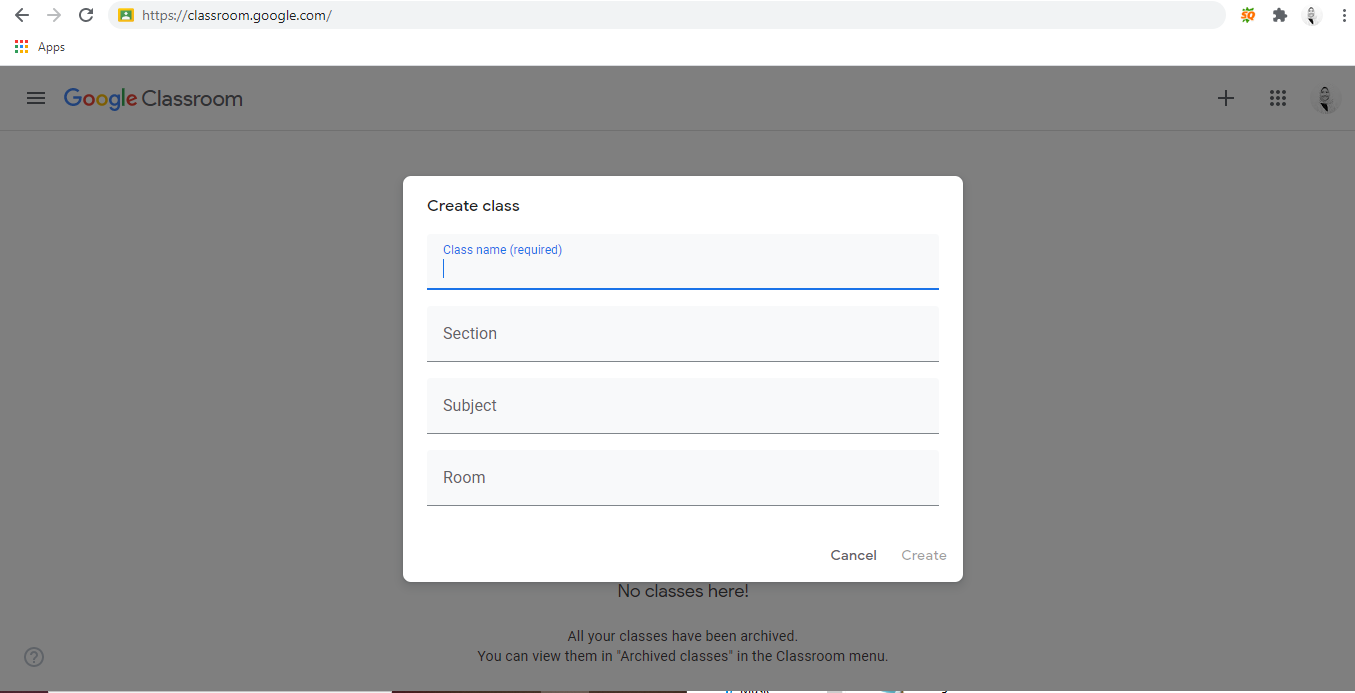Image resolution: width=1355 pixels, height=693 pixels.
Task: Click the Google Classroom logo
Action: [x=153, y=98]
